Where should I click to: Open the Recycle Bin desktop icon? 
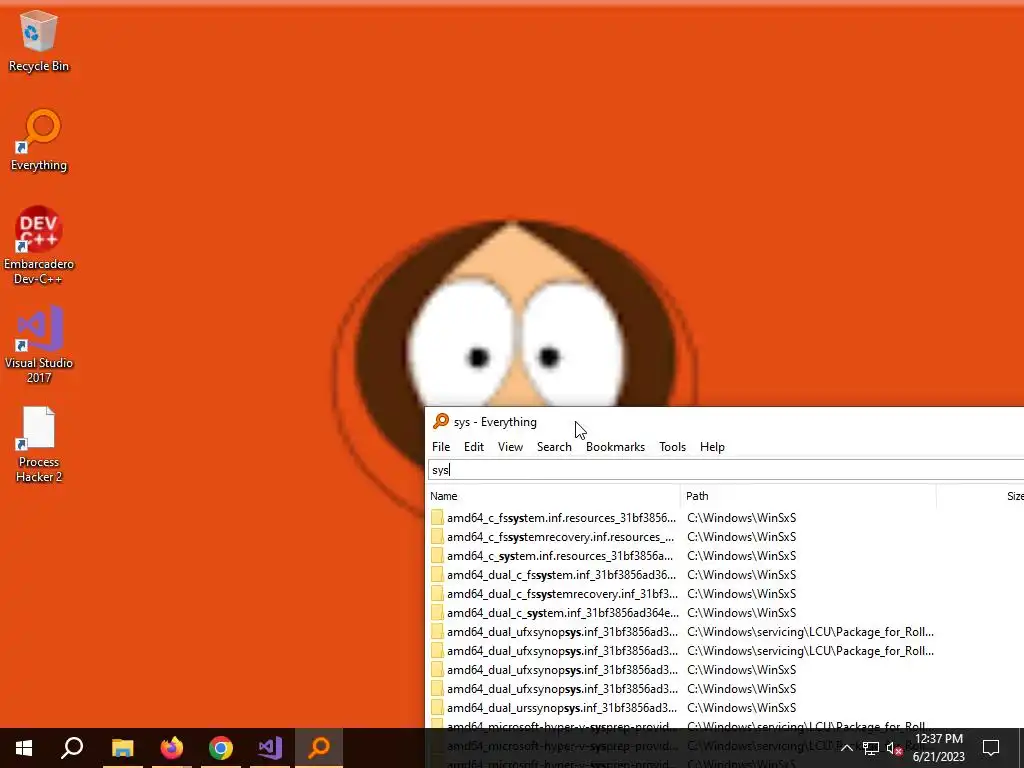coord(39,42)
